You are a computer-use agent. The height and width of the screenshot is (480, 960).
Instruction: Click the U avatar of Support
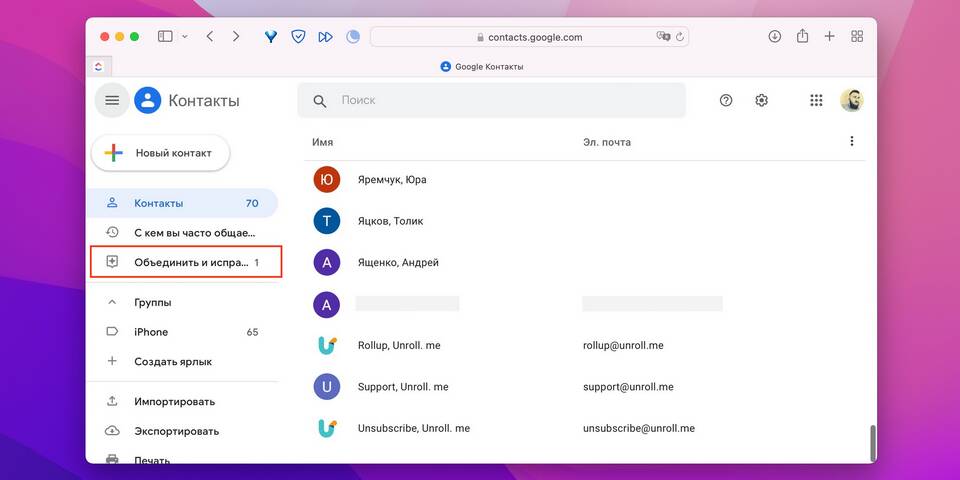pyautogui.click(x=326, y=387)
